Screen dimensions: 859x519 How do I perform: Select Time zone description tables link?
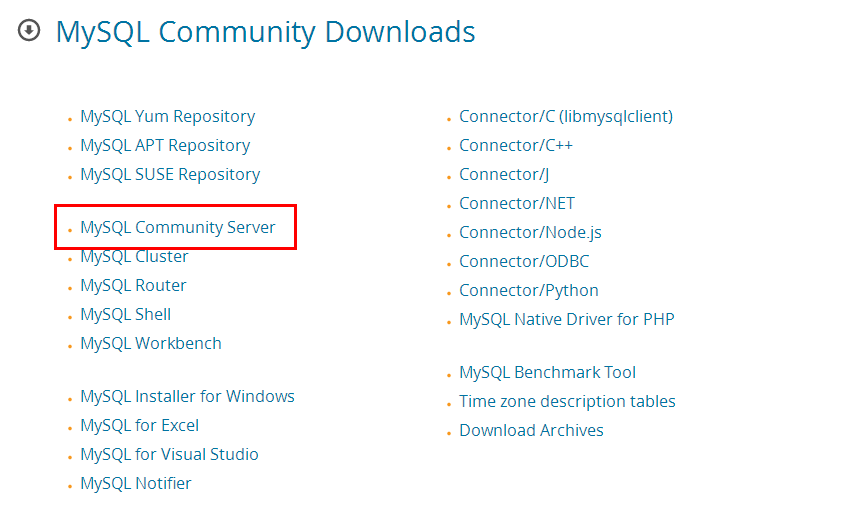(567, 402)
